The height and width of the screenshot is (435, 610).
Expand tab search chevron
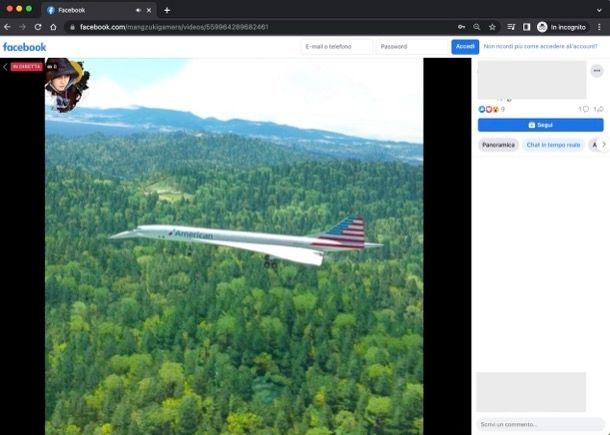tap(599, 11)
